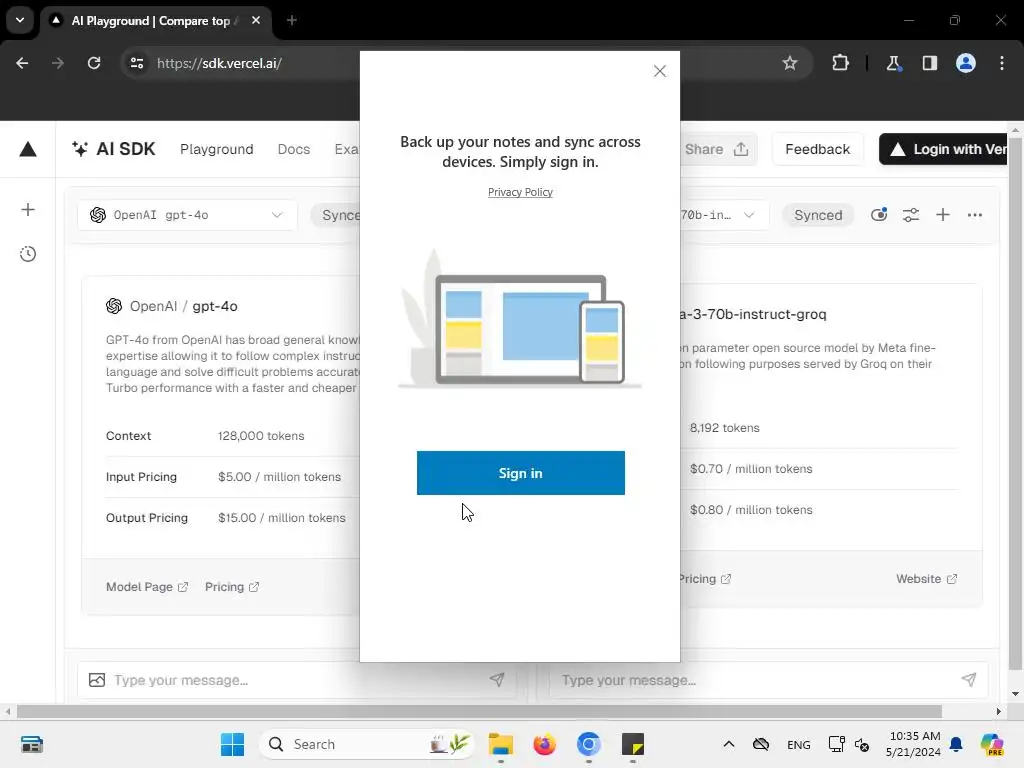Open browser extensions puzzle icon

(x=840, y=63)
